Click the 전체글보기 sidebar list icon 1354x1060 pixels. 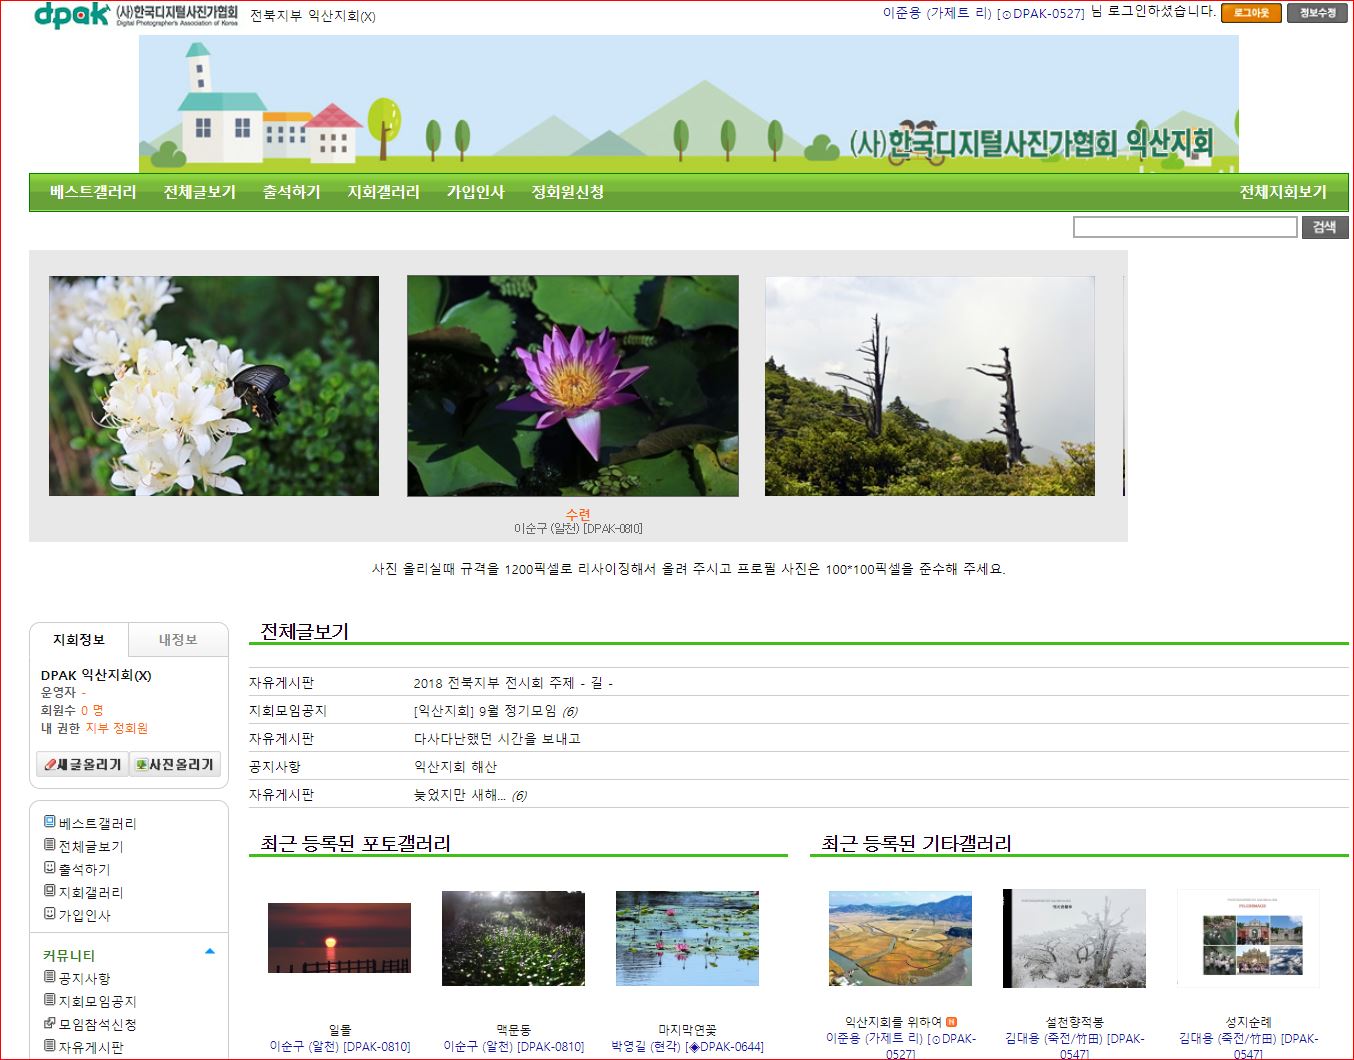(x=49, y=845)
